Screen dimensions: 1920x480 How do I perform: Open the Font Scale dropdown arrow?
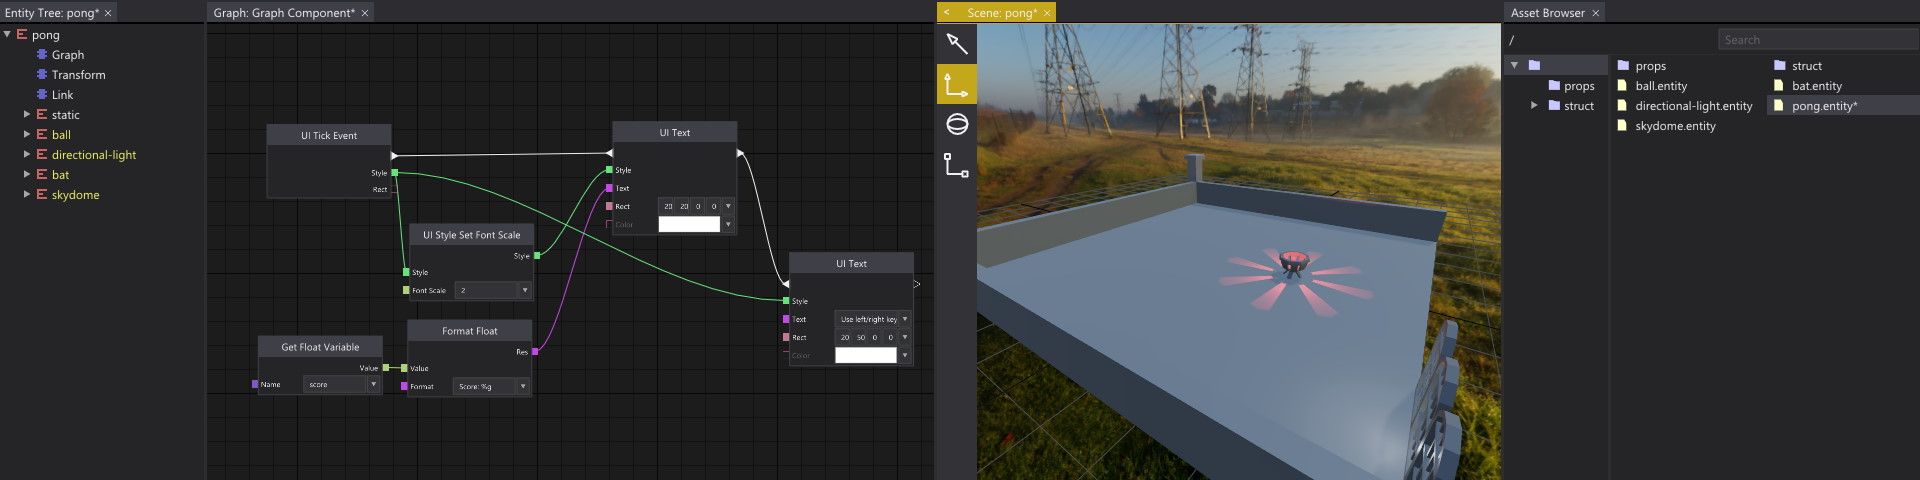pyautogui.click(x=524, y=290)
